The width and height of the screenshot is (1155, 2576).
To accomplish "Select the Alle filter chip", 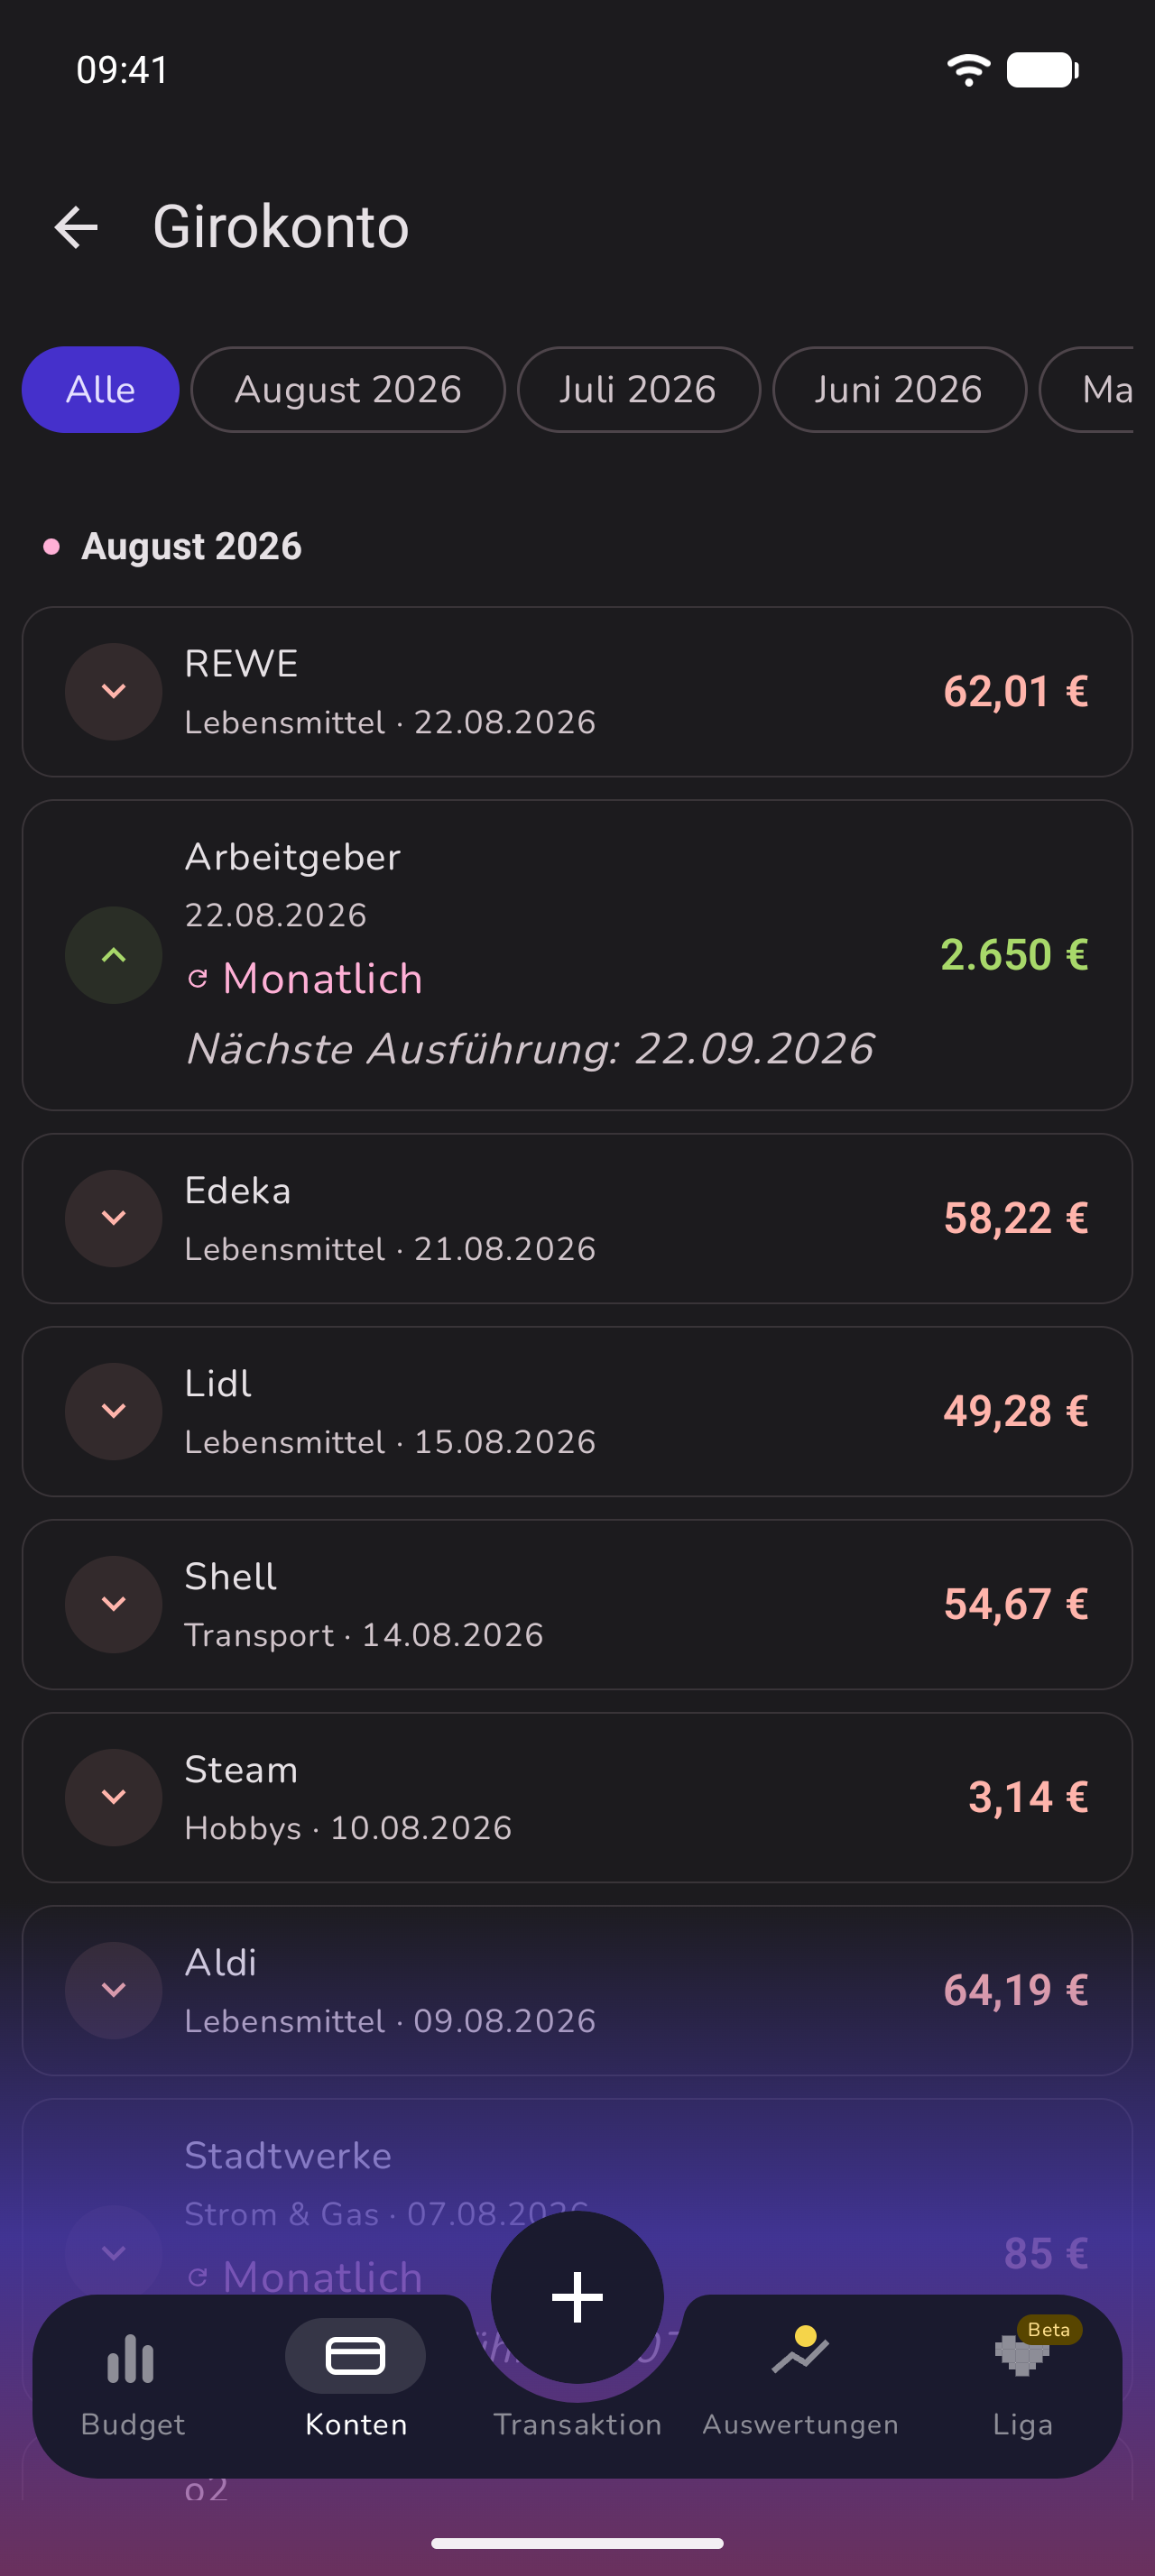I will (100, 389).
